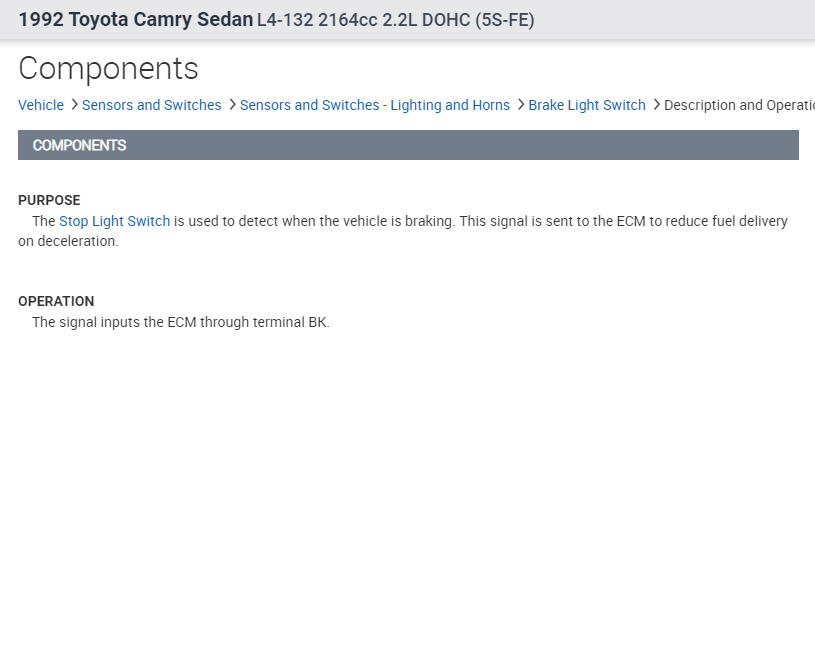Open the Sensors and Switches breadcrumb
The height and width of the screenshot is (671, 815).
(151, 105)
